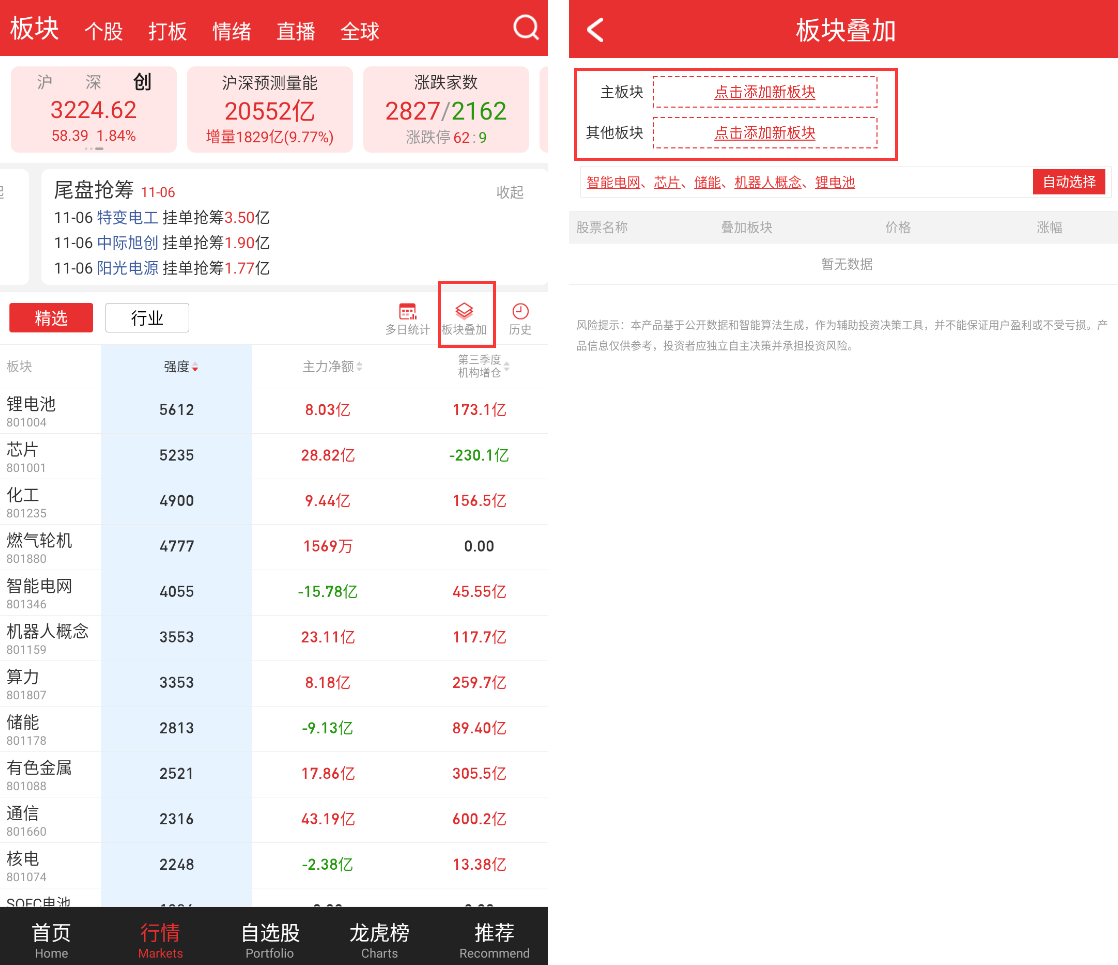
Task: Open 主板块 add-sector selector
Action: [765, 92]
